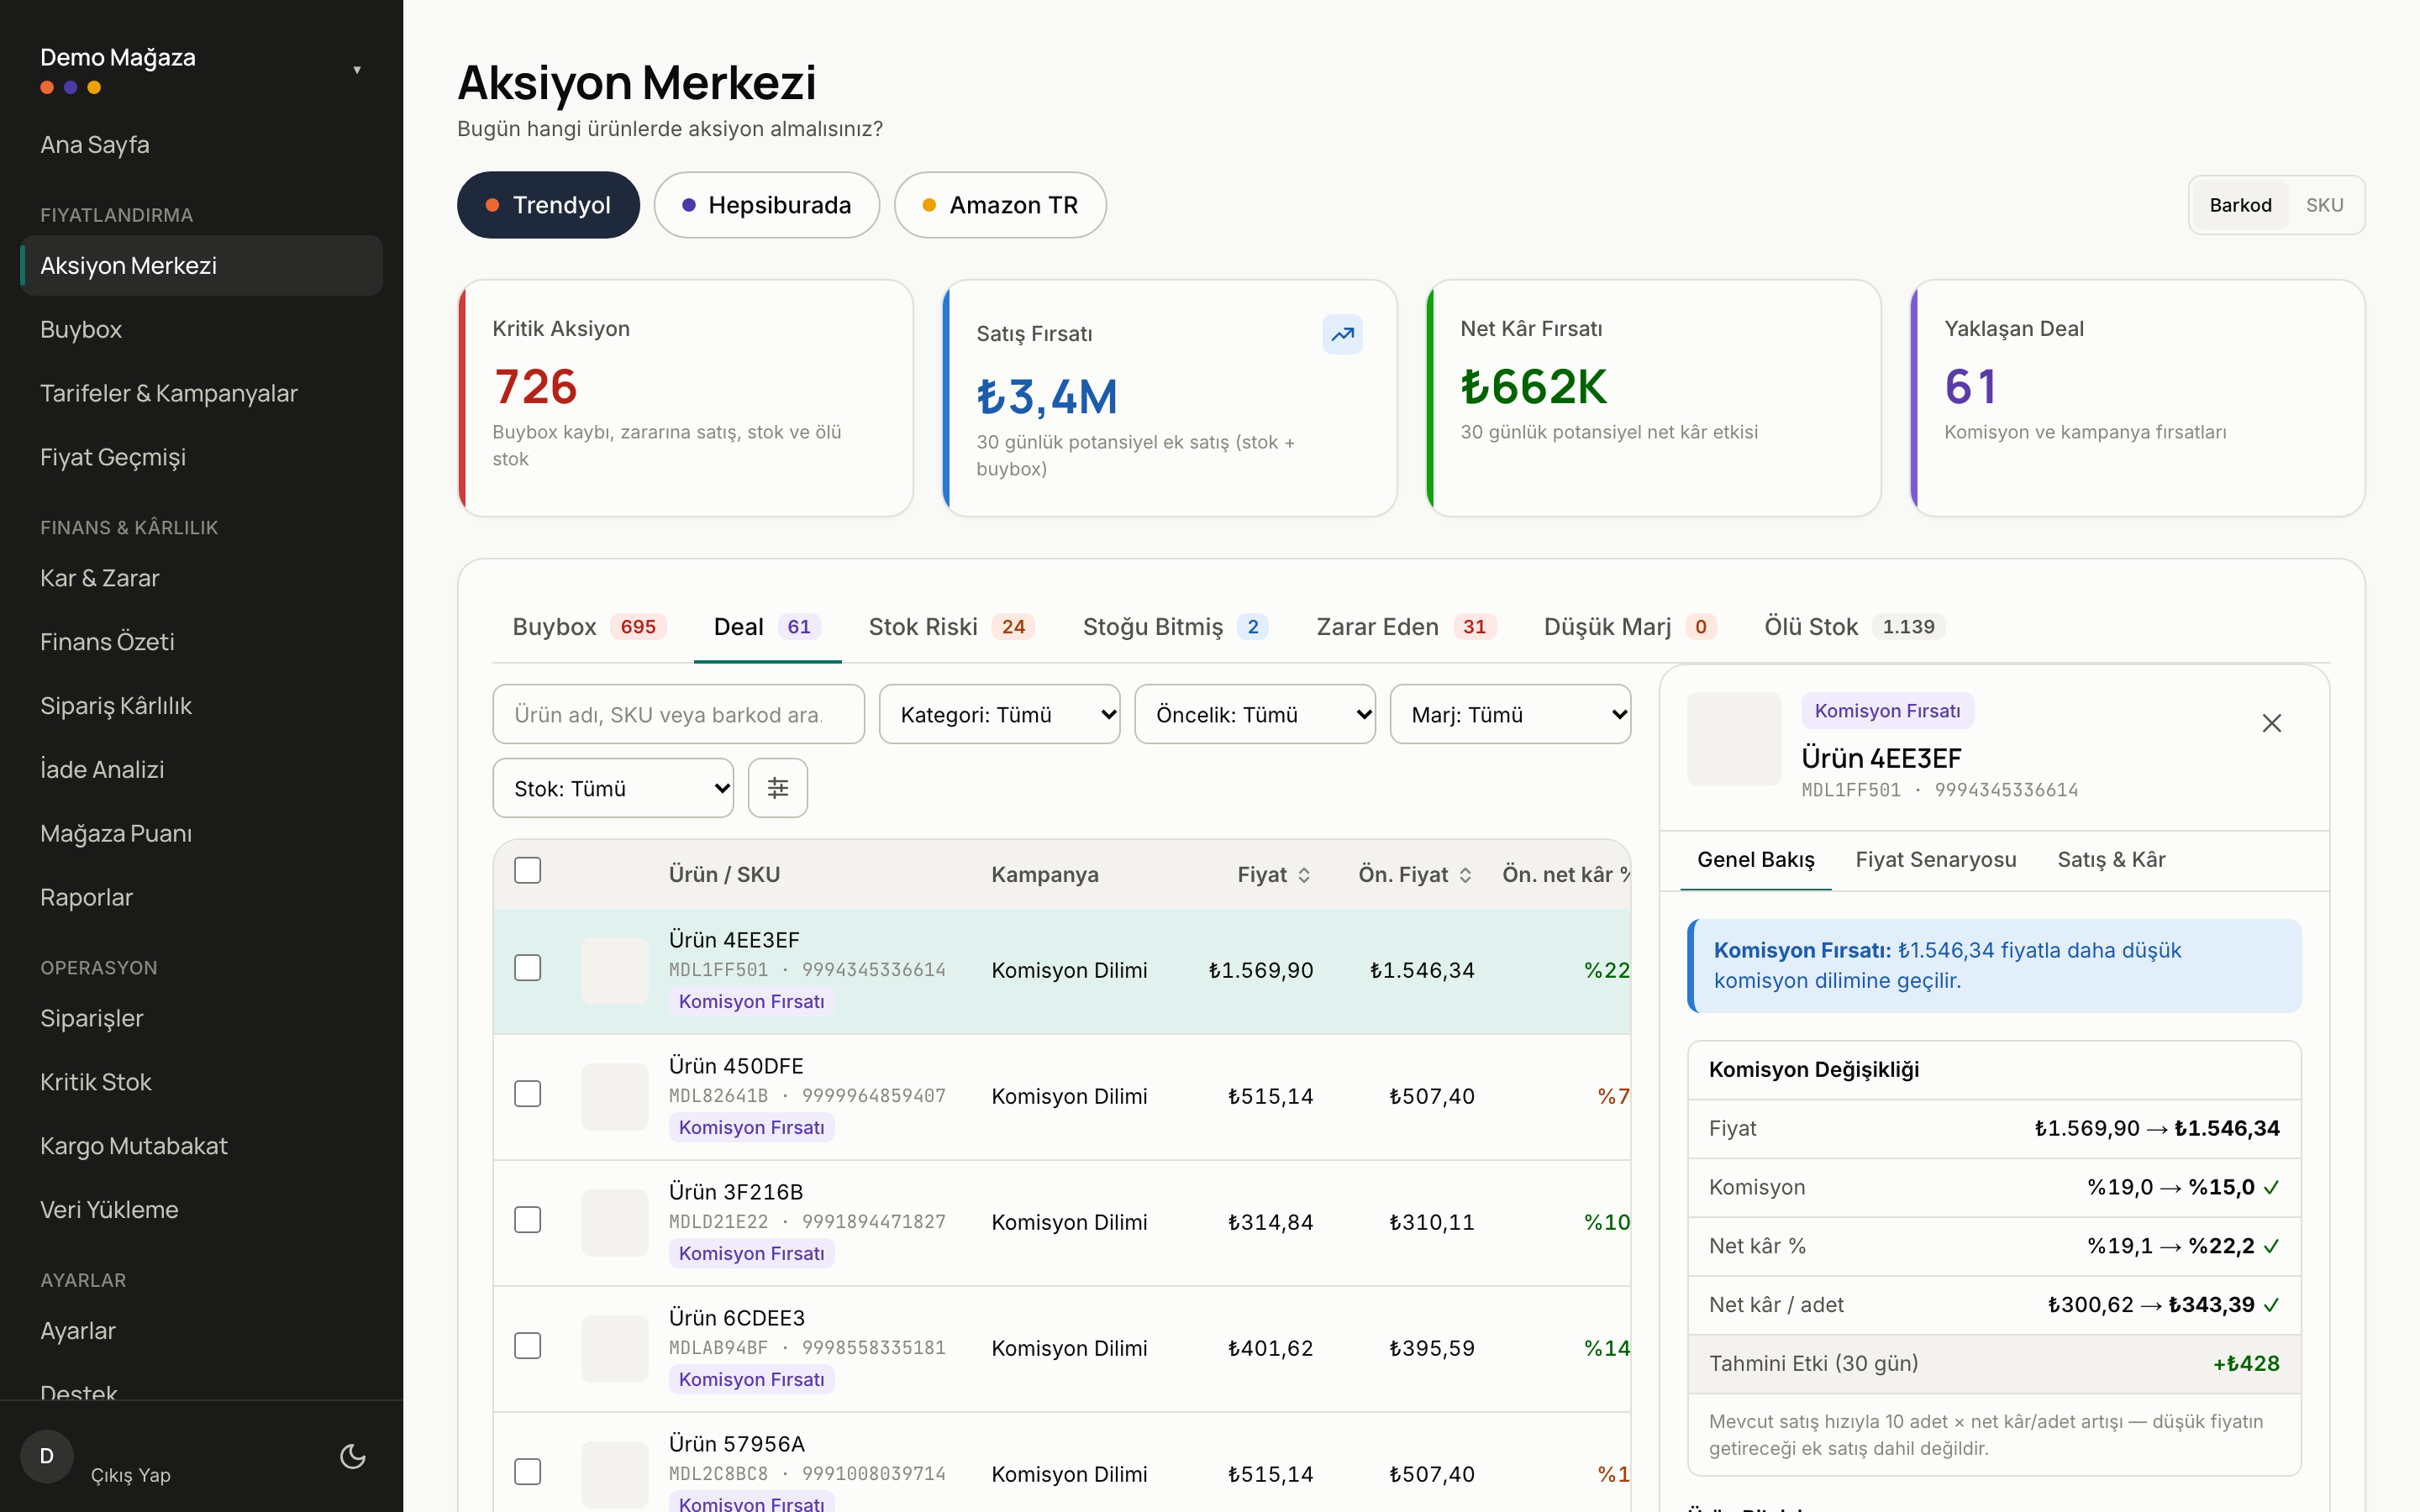Sort by Ön. Fiyat column arrows
The image size is (2420, 1512).
(x=1465, y=875)
